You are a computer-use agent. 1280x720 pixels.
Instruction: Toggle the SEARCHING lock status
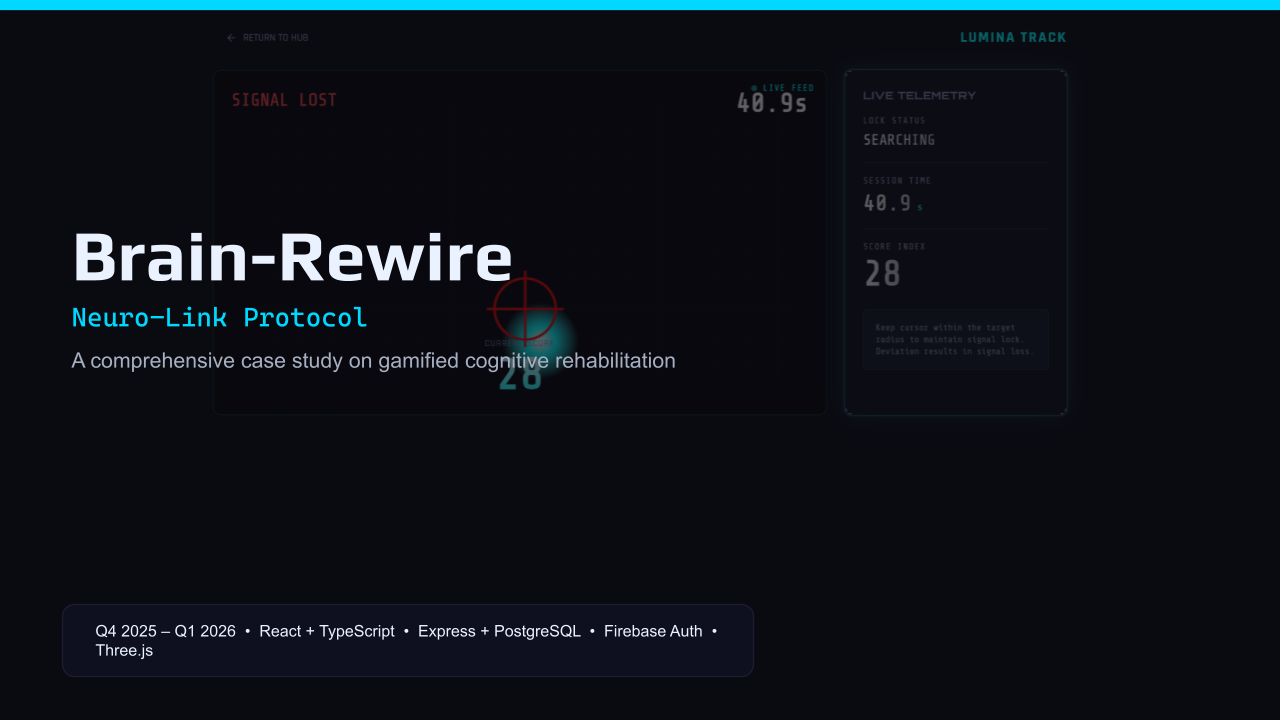[898, 139]
